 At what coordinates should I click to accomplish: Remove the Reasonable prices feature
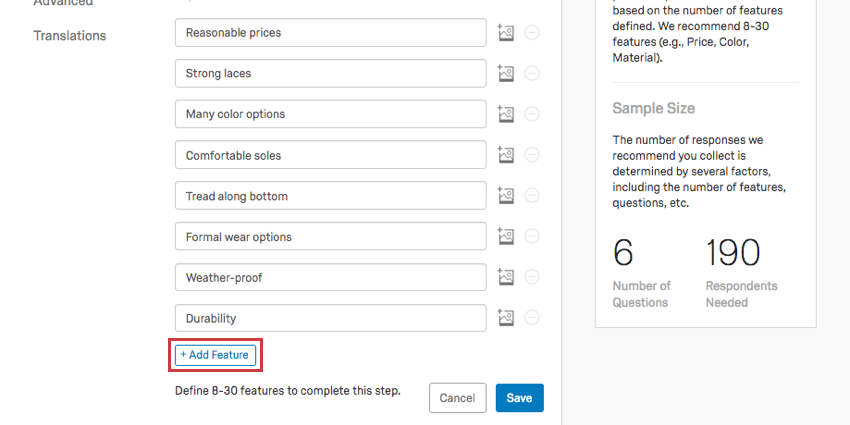click(x=532, y=33)
